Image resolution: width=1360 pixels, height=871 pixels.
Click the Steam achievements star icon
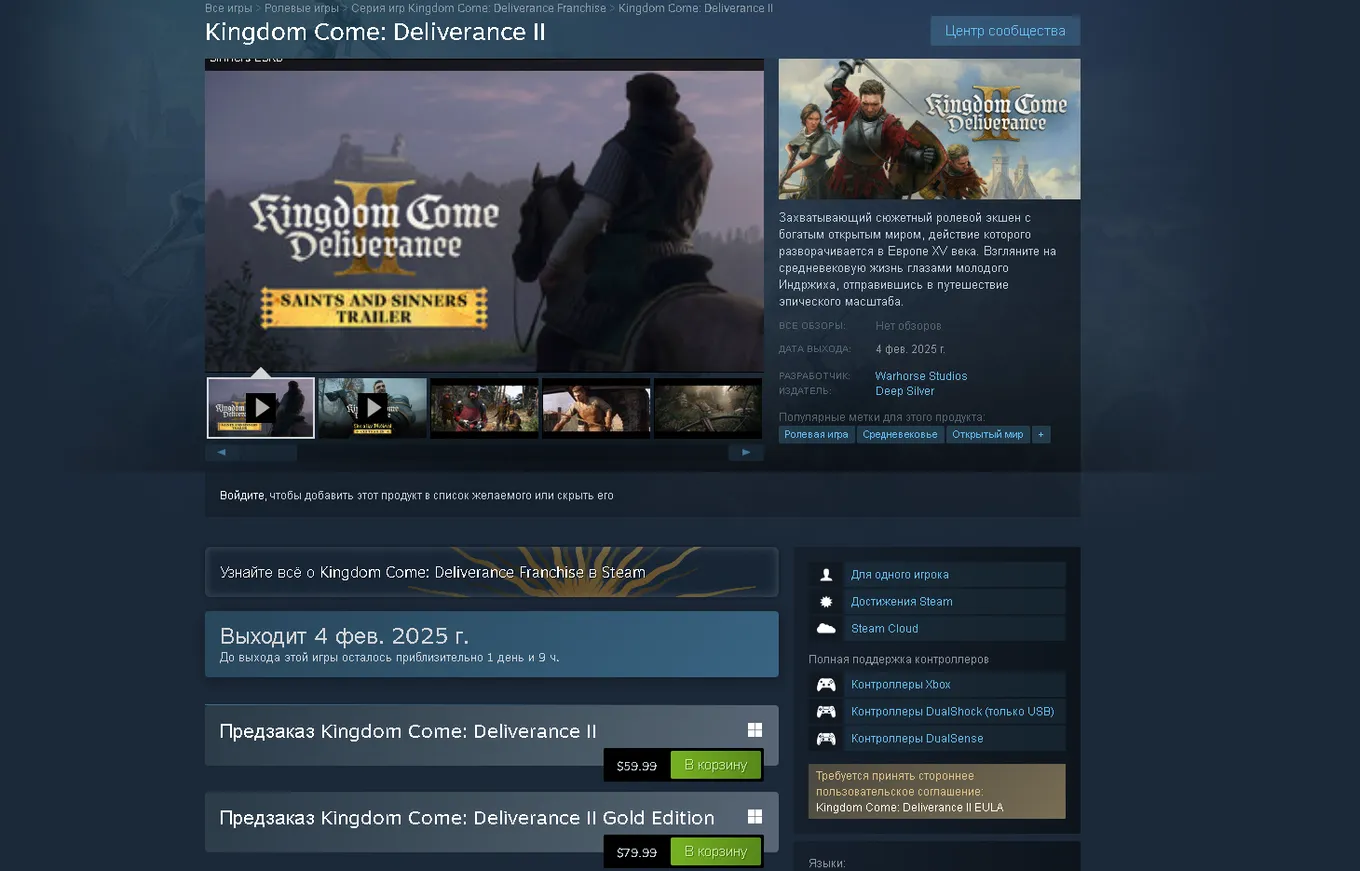(x=826, y=601)
